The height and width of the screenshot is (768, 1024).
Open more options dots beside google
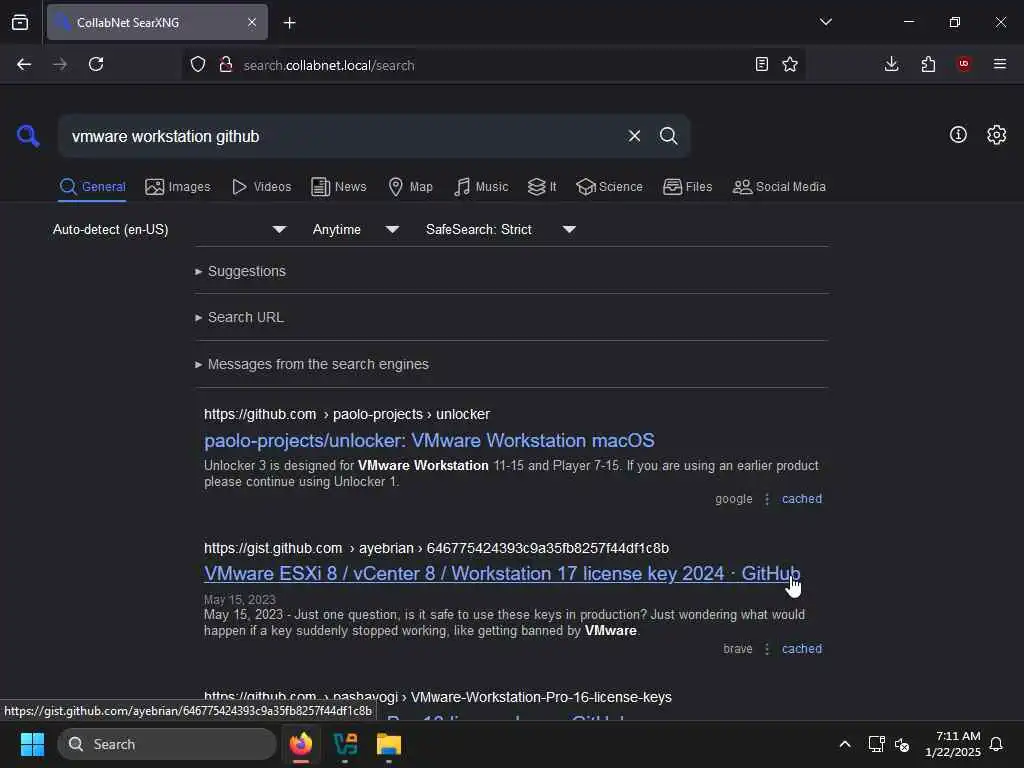767,499
